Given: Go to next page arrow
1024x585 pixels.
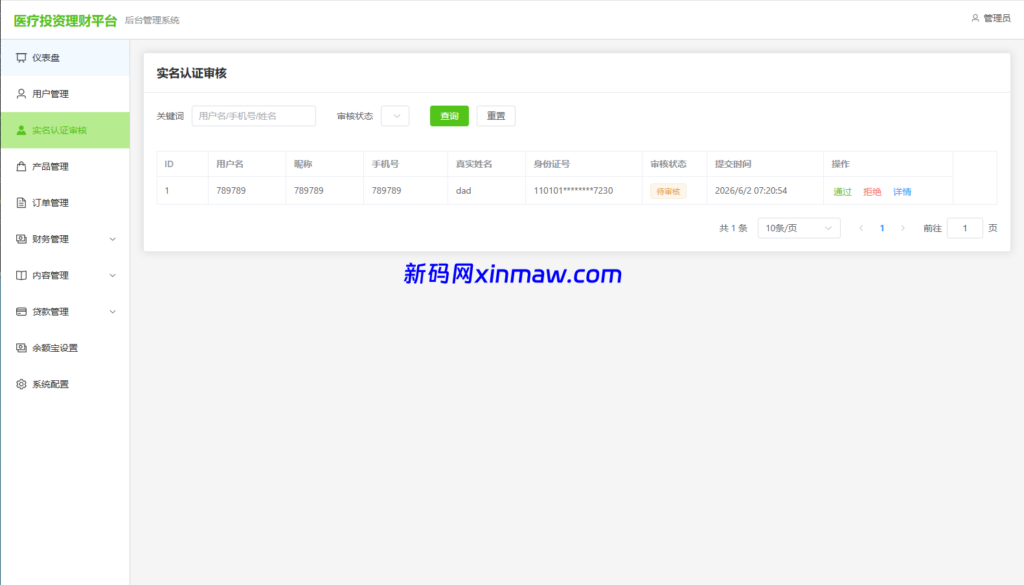Looking at the screenshot, I should click(x=903, y=228).
